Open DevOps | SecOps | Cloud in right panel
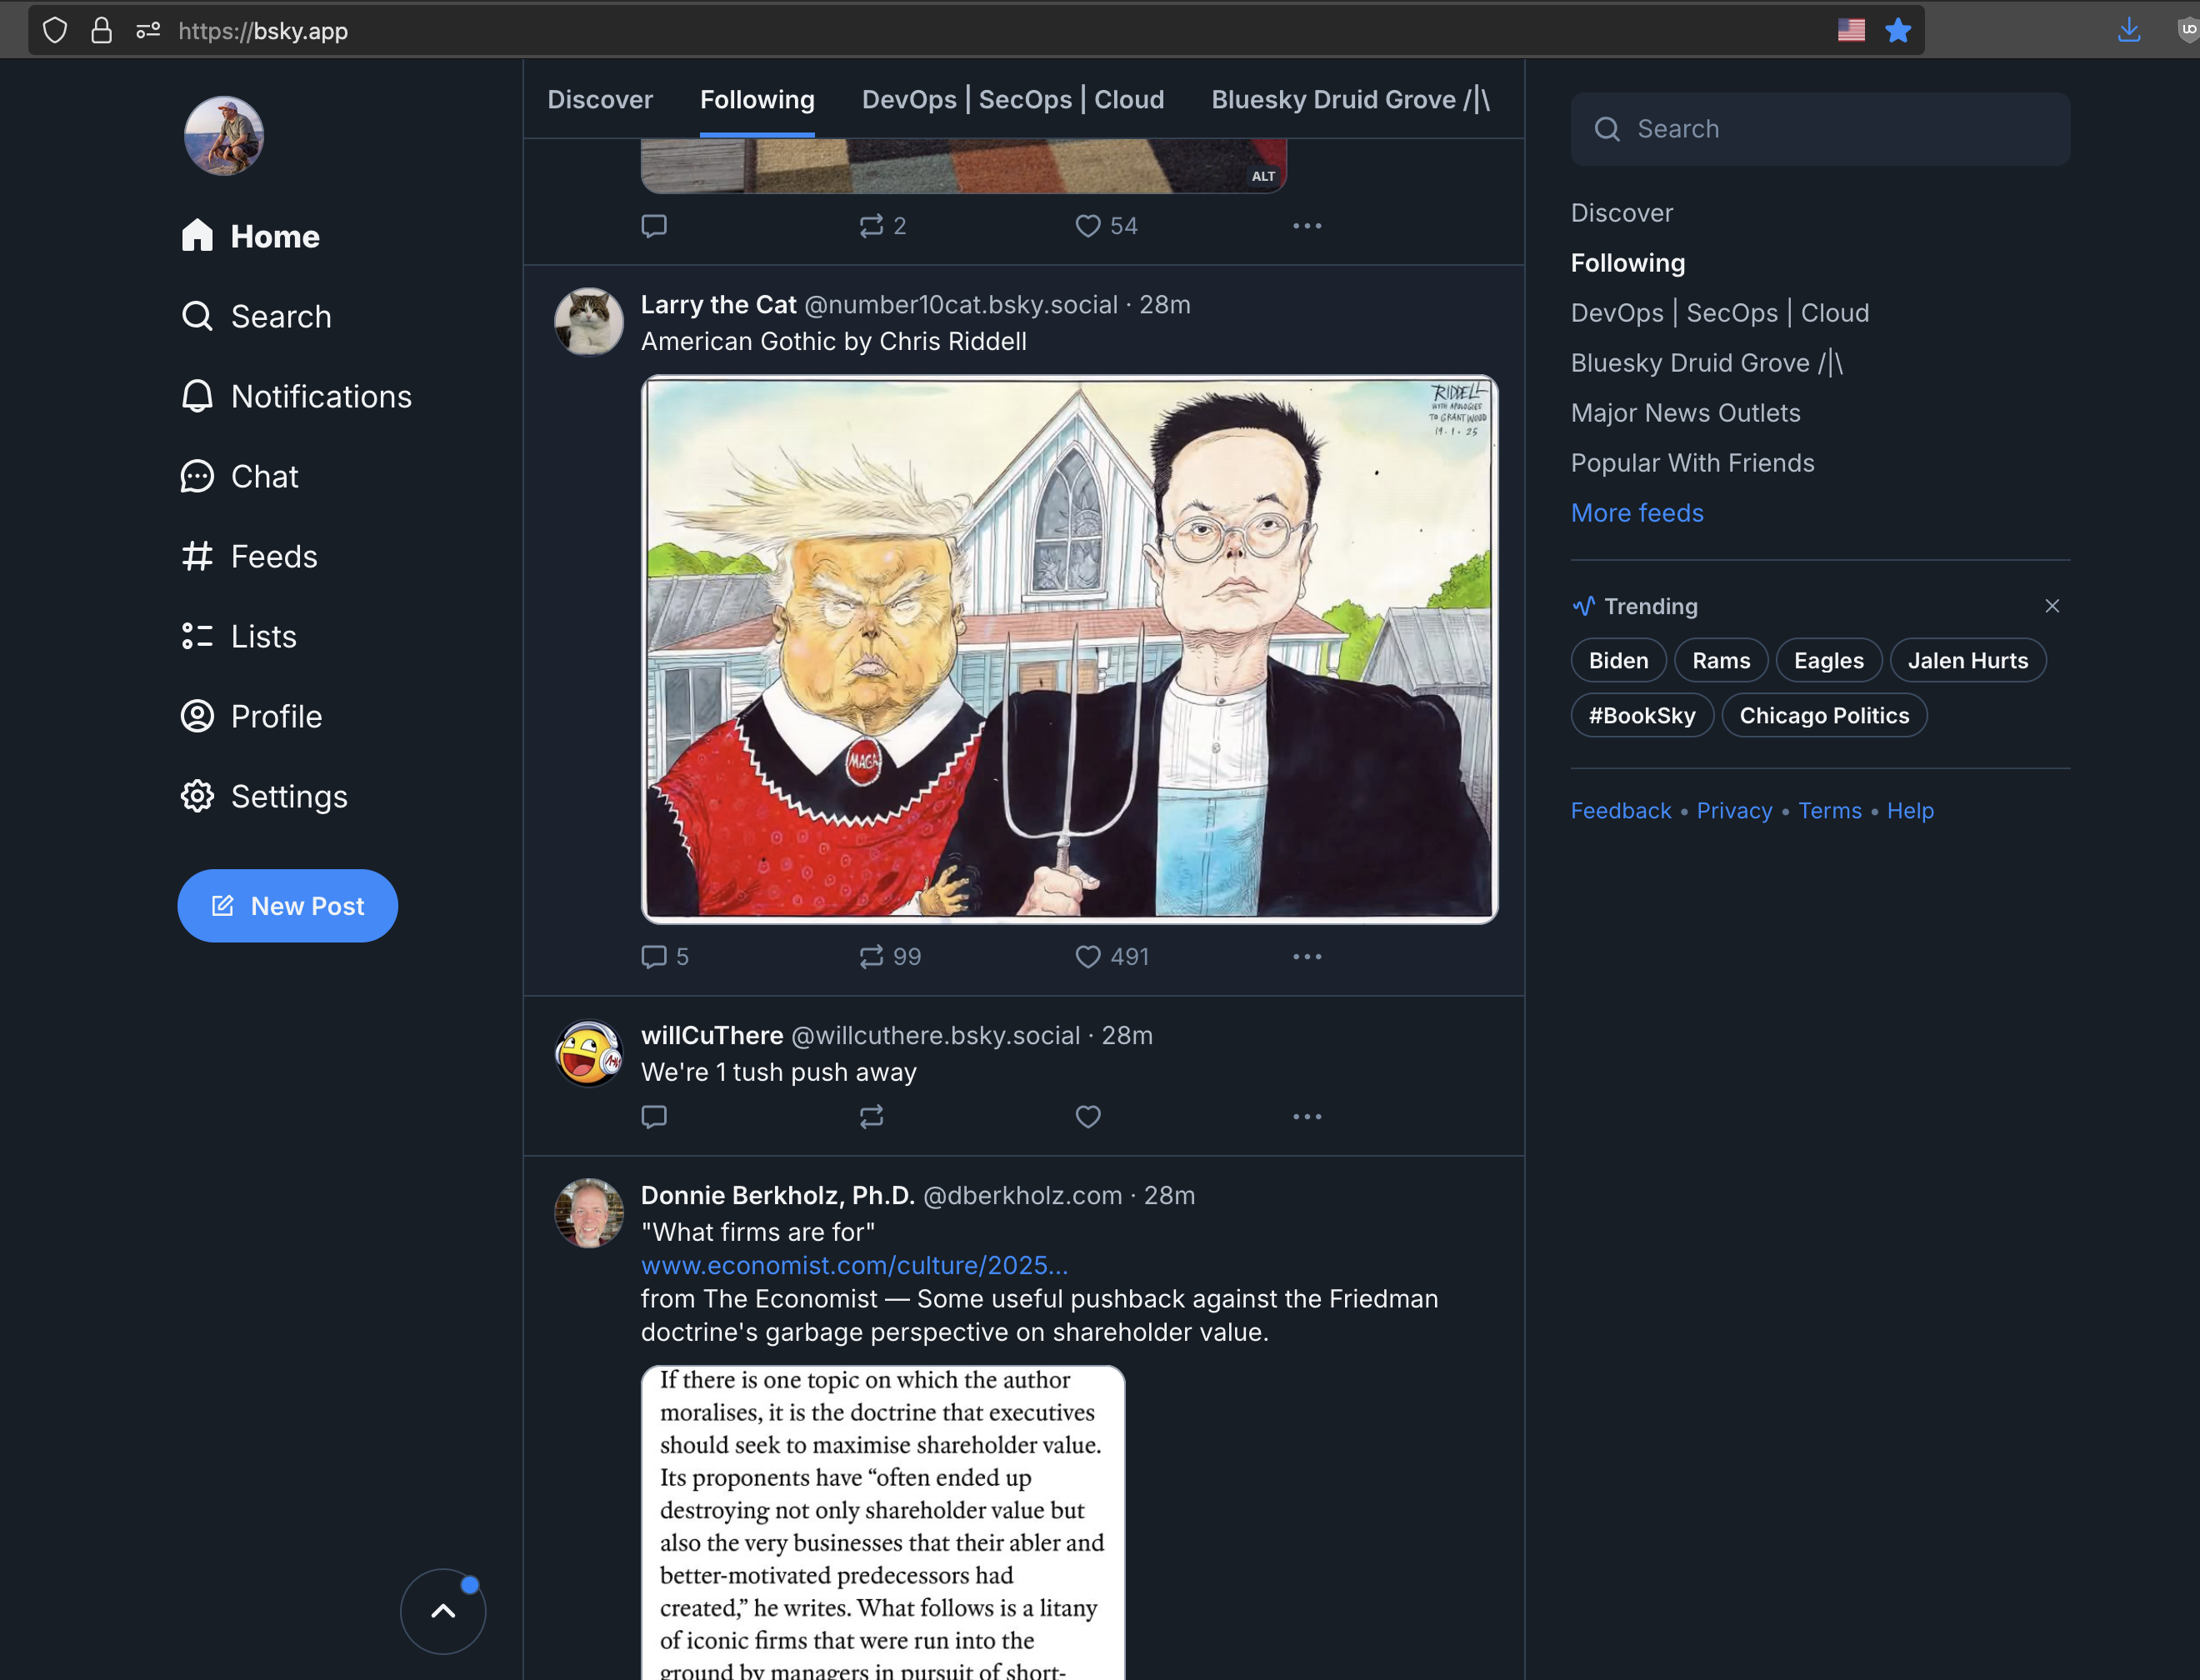Screen dimensions: 2200x1680 coord(1719,313)
